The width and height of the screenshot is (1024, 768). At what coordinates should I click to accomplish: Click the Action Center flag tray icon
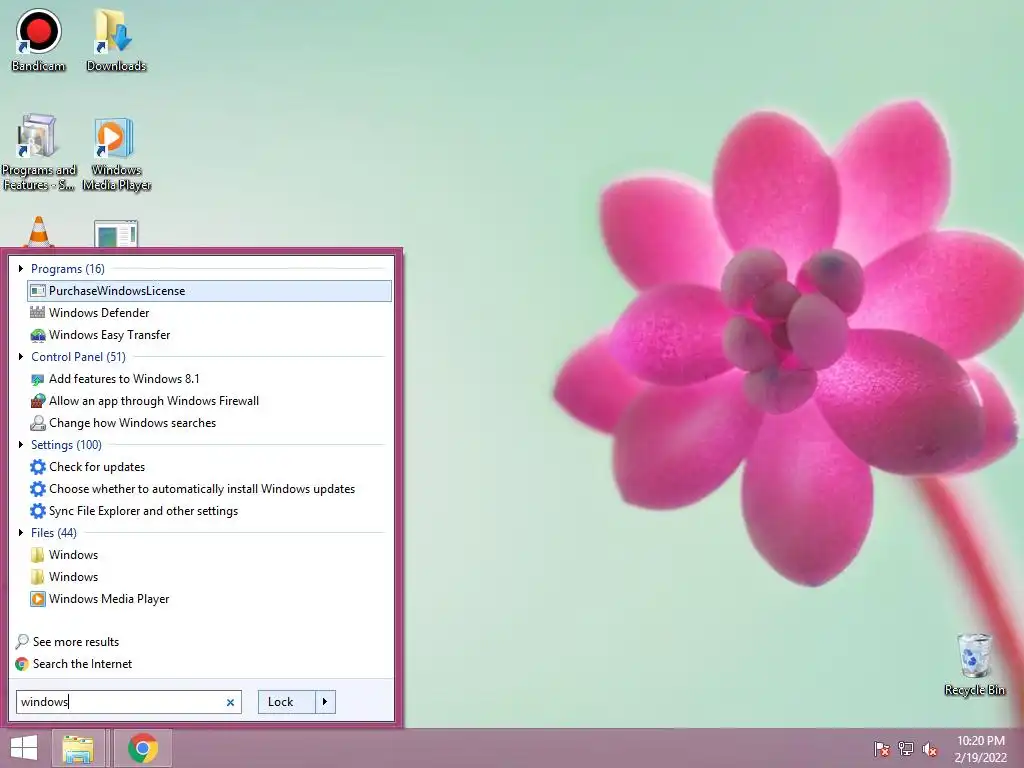click(881, 749)
